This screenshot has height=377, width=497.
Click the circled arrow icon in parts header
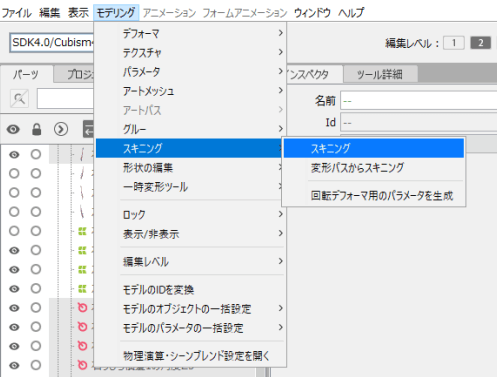(x=61, y=129)
